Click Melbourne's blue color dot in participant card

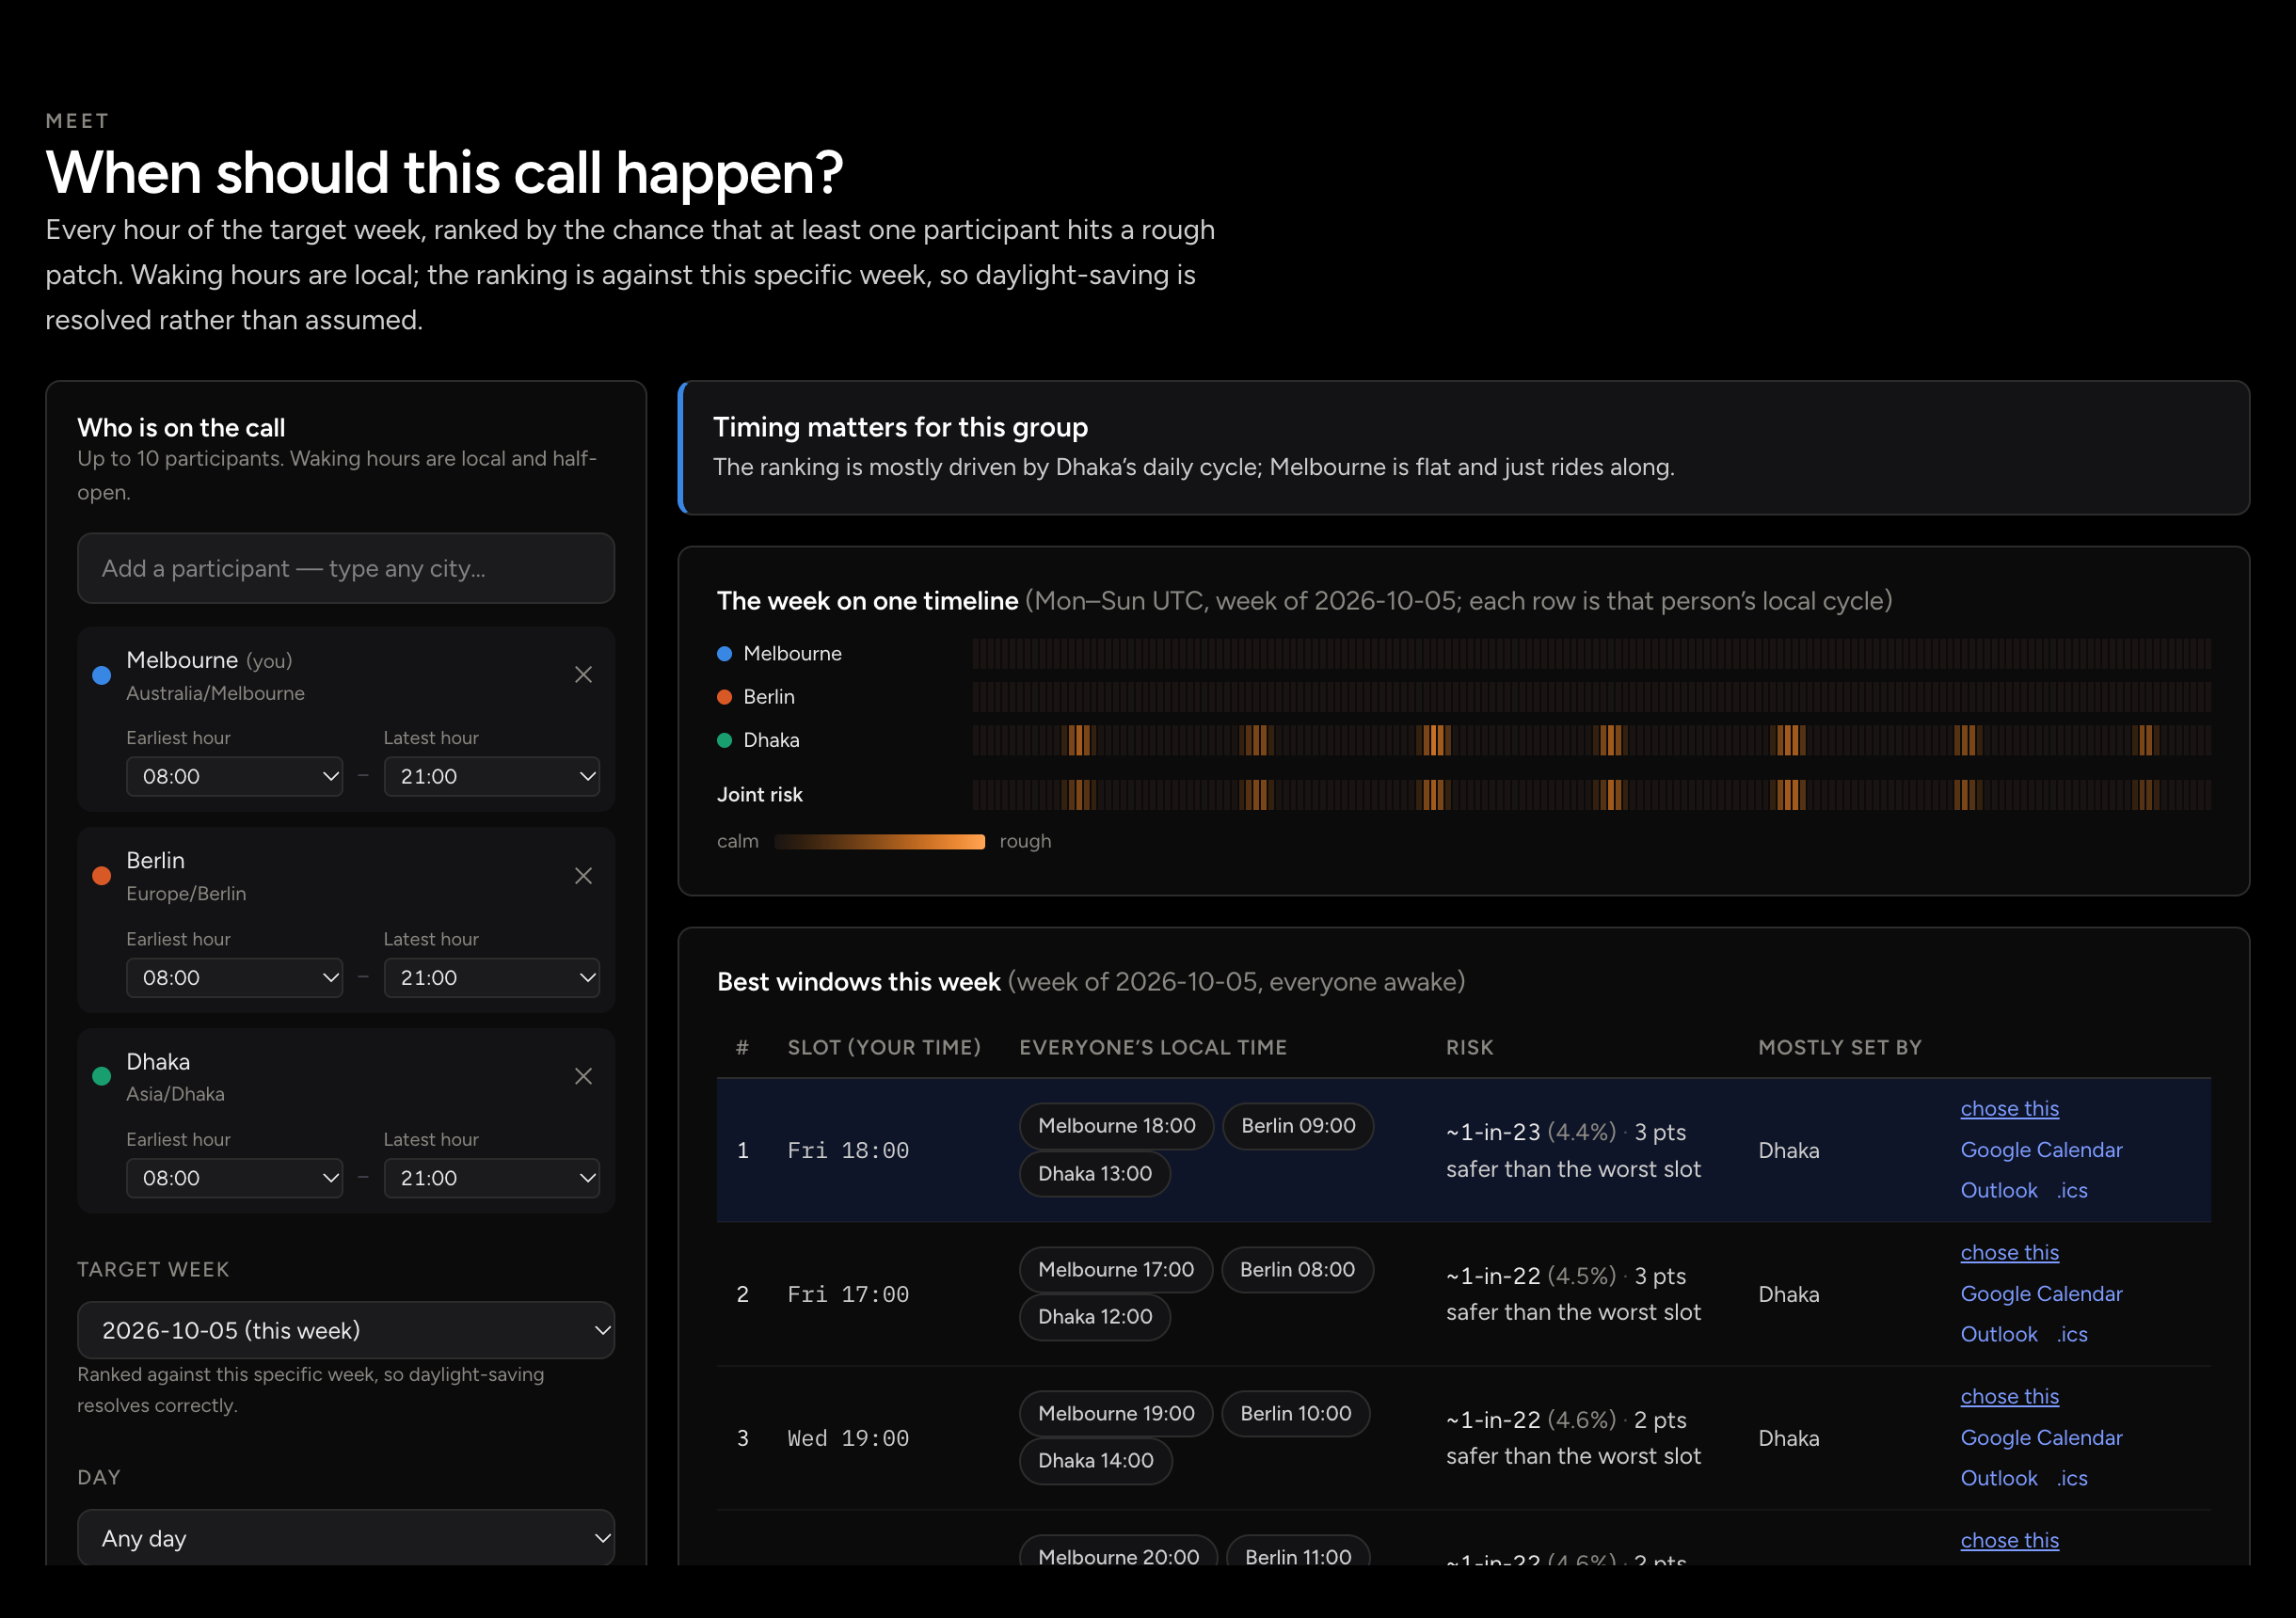pyautogui.click(x=101, y=675)
